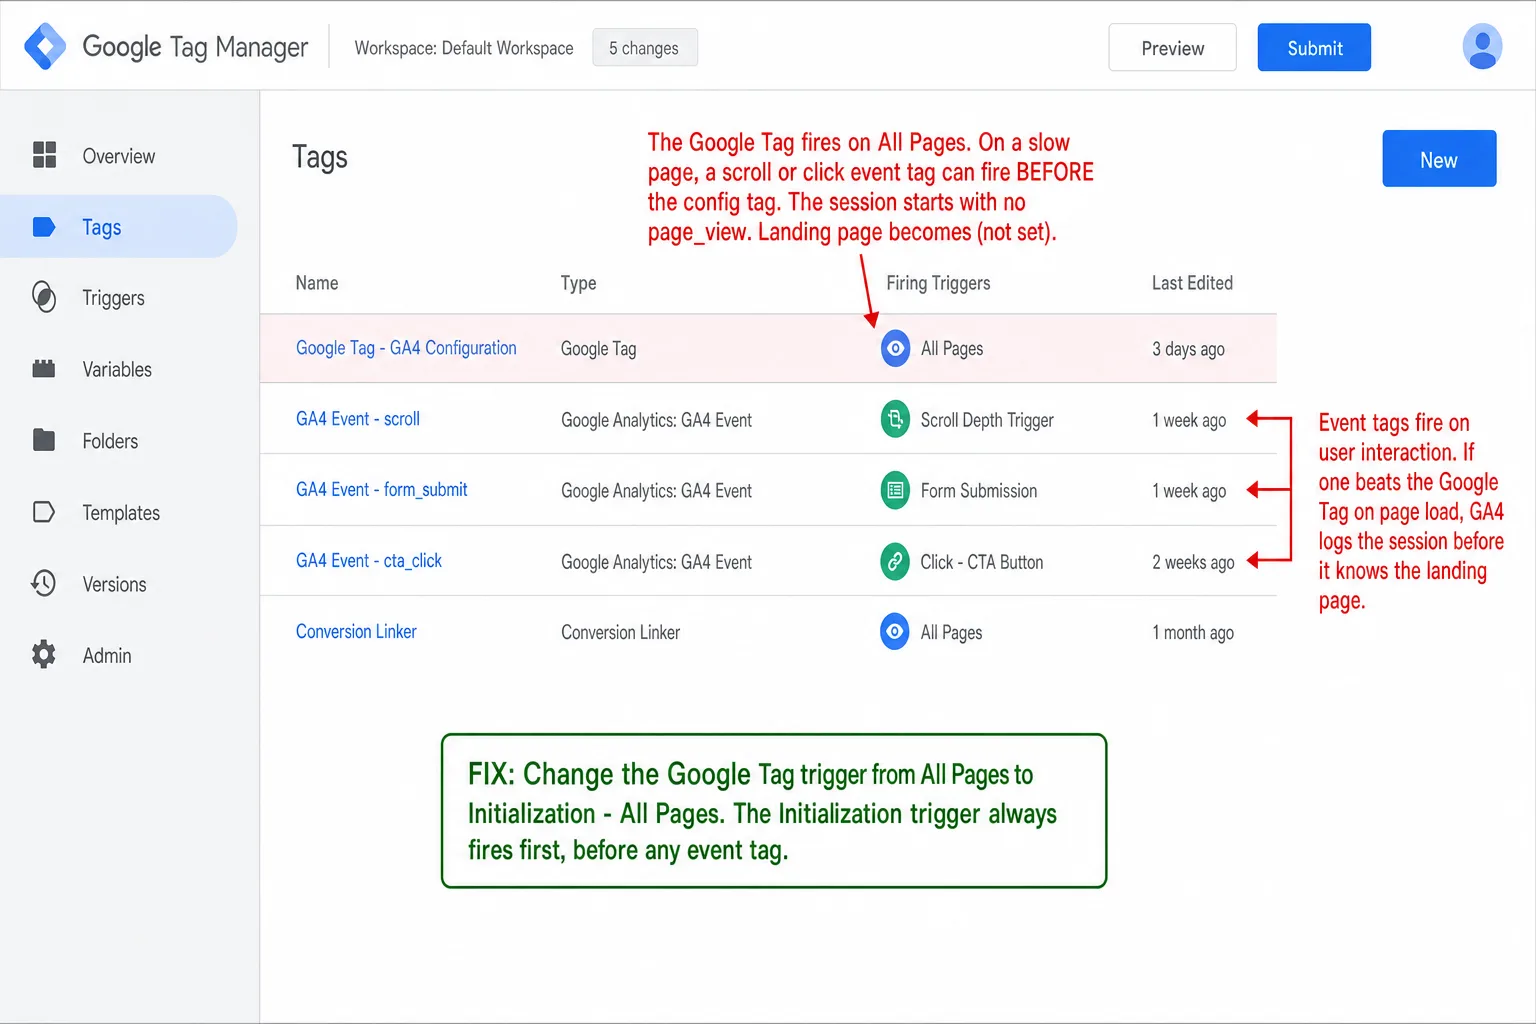Click the Triggers circle icon
1536x1024 pixels.
point(44,297)
